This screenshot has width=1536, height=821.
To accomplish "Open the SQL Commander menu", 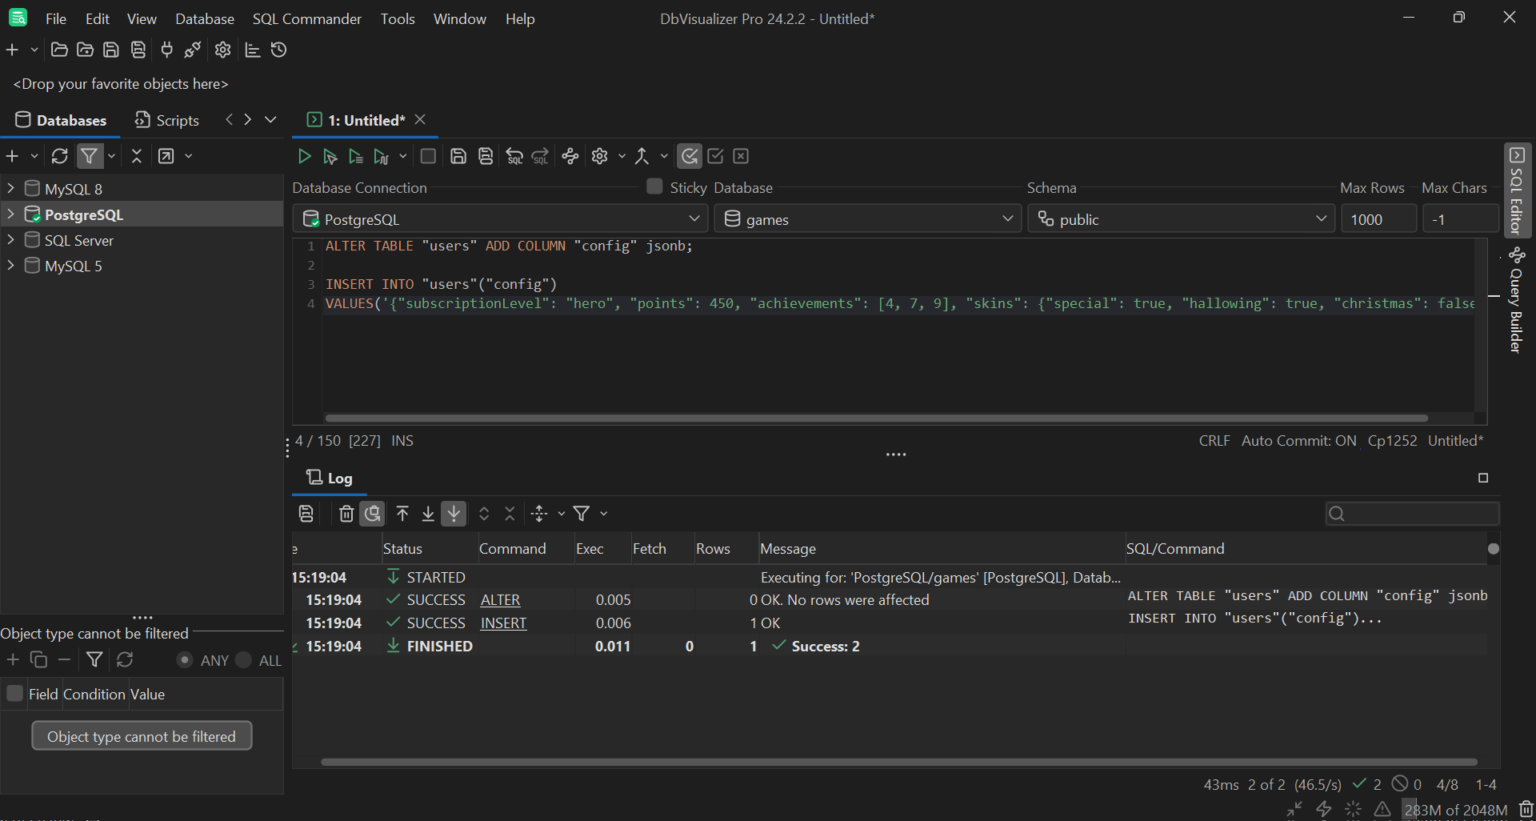I will click(306, 18).
